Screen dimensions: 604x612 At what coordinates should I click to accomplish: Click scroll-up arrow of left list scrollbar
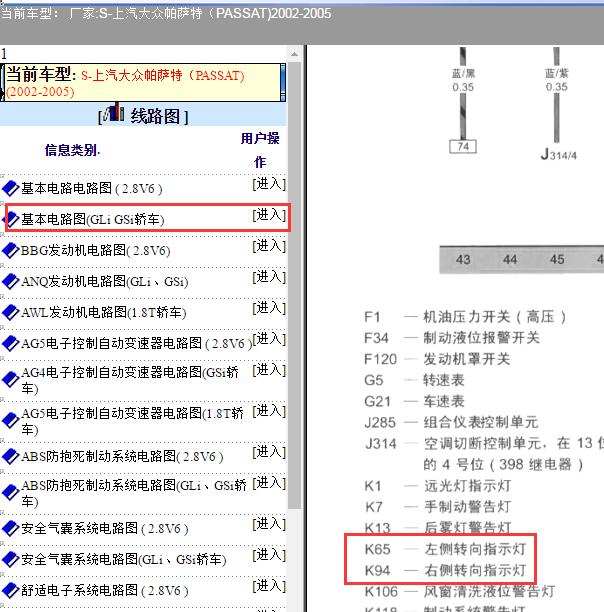(294, 54)
